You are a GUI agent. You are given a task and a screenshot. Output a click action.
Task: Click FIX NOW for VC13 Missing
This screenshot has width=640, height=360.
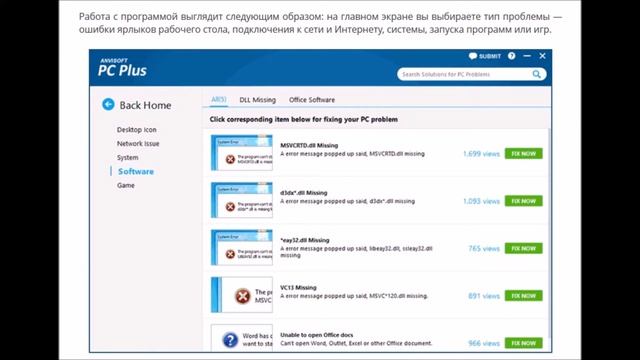(524, 296)
